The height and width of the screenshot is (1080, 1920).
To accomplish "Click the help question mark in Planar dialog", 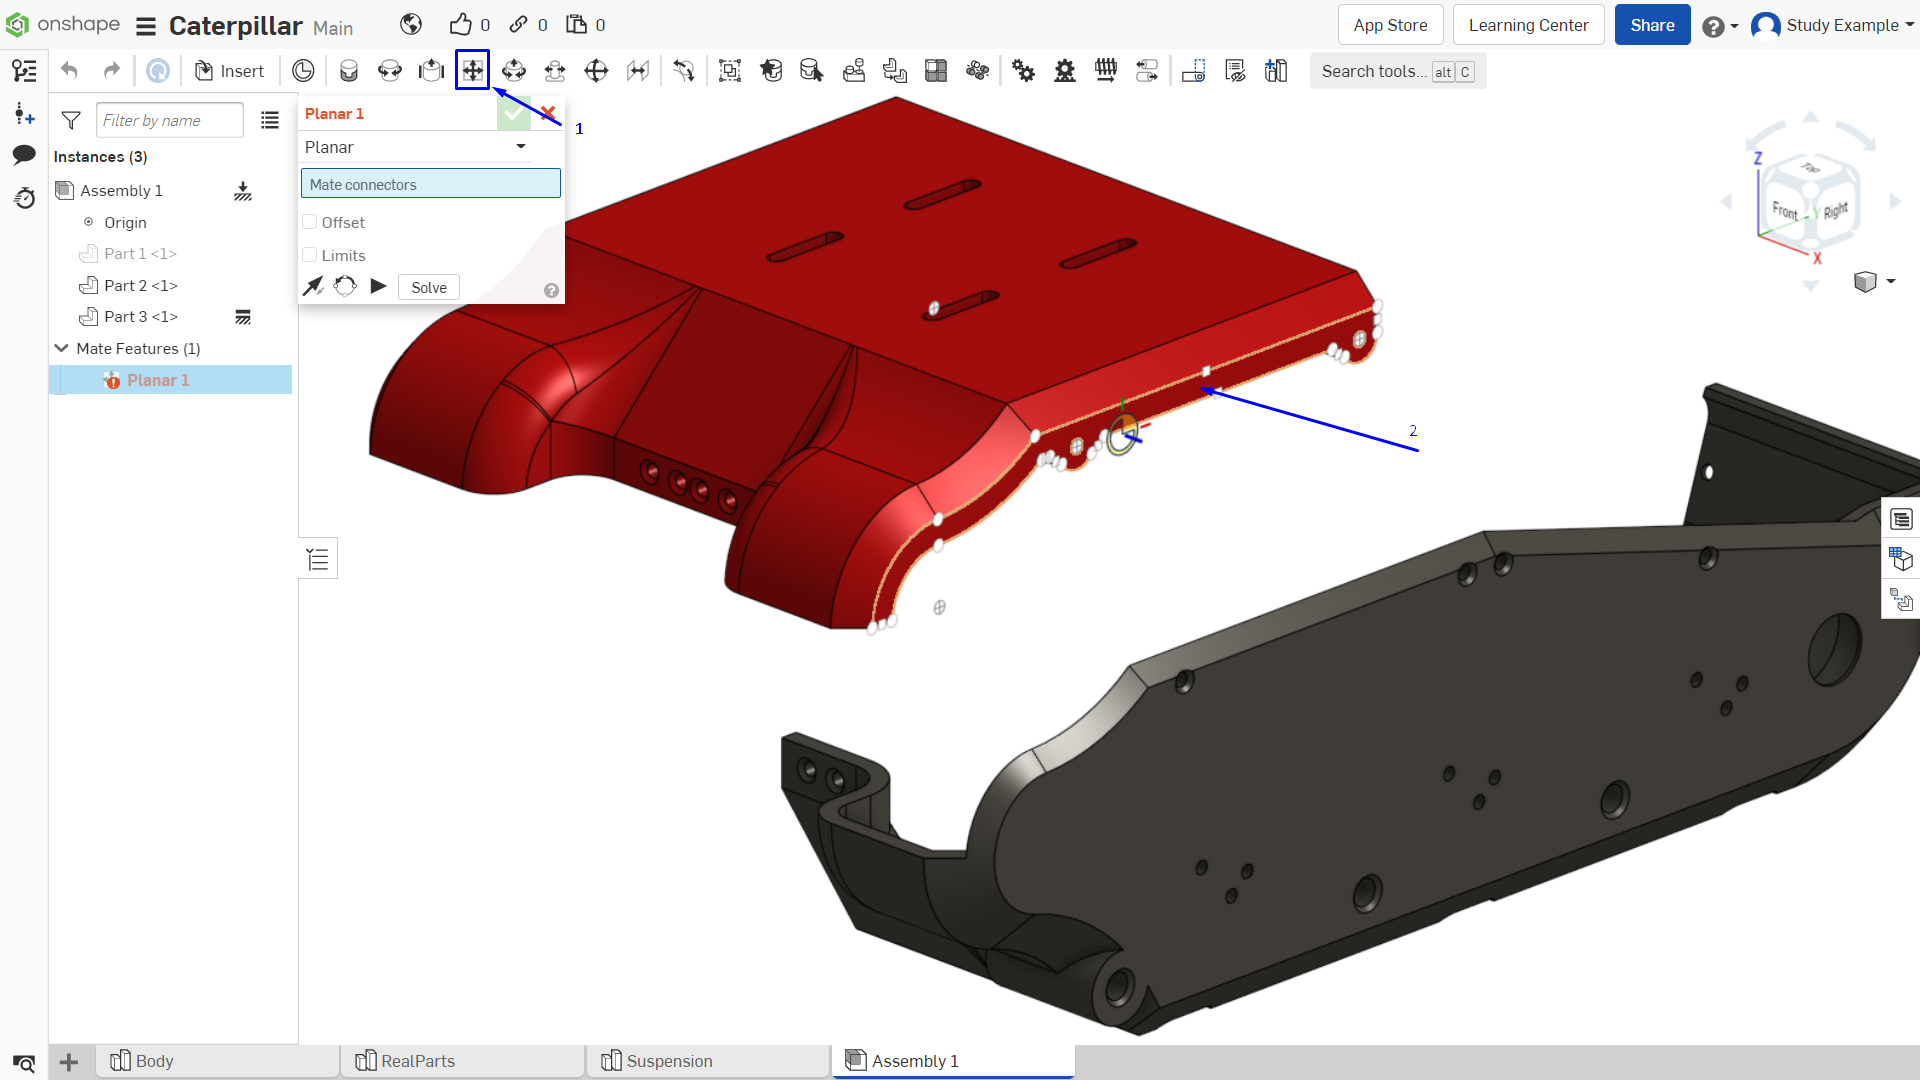I will point(551,291).
